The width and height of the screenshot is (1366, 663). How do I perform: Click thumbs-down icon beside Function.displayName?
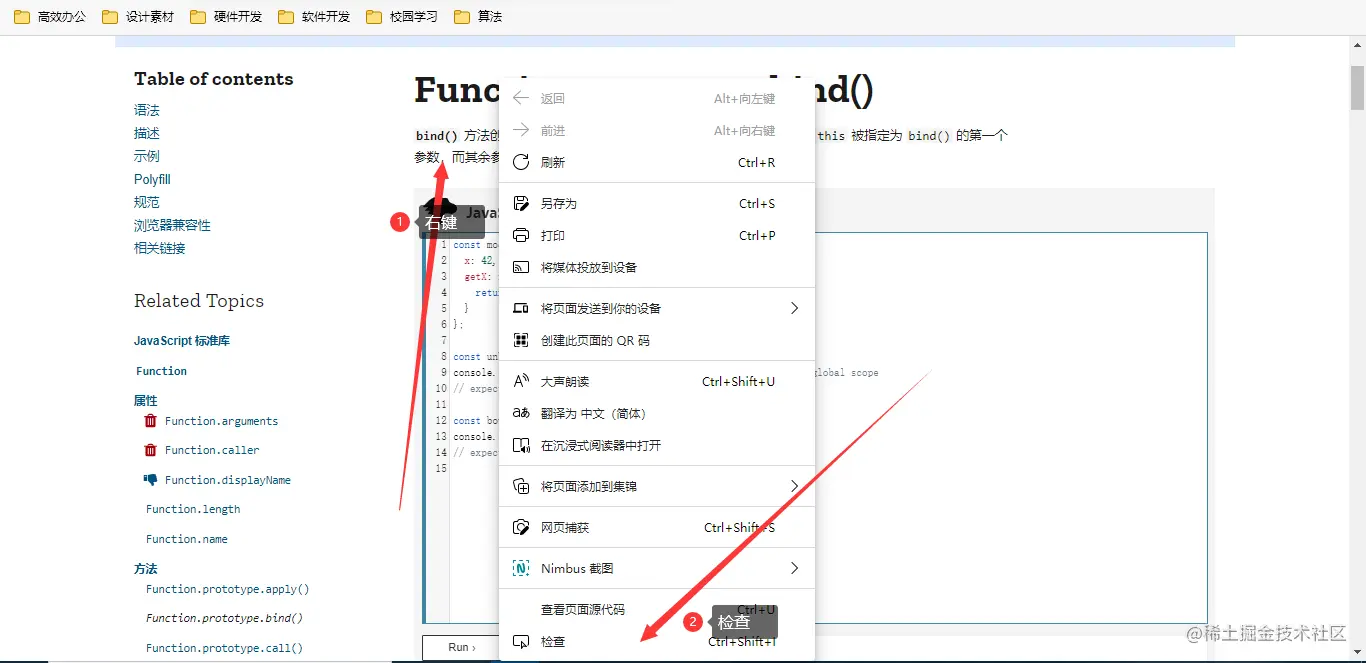tap(150, 479)
